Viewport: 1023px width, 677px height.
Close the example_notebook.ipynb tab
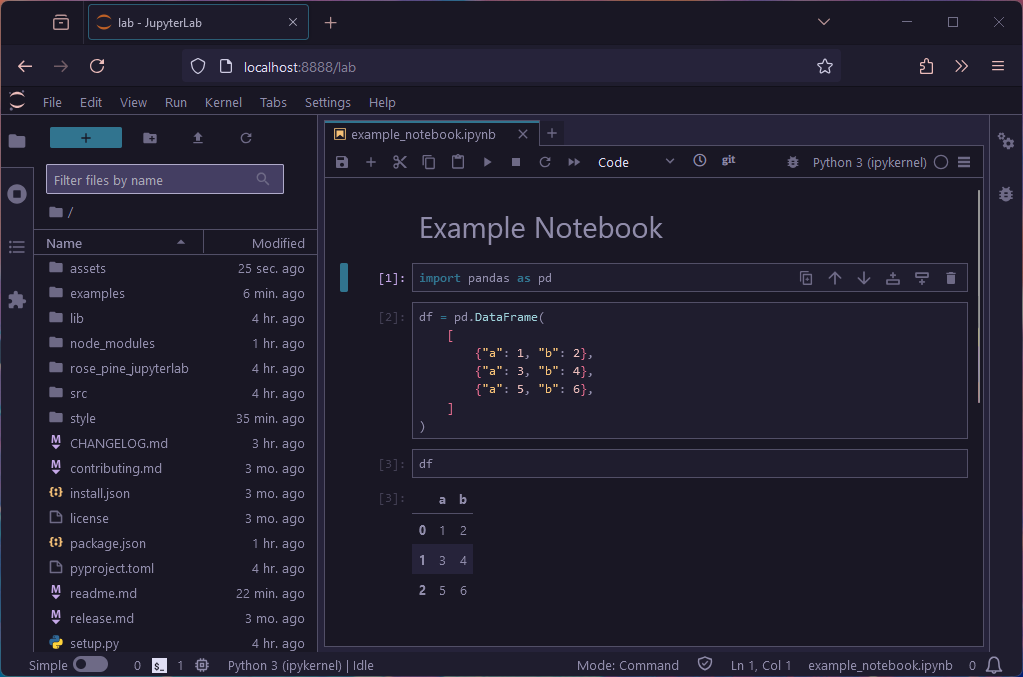tap(523, 134)
